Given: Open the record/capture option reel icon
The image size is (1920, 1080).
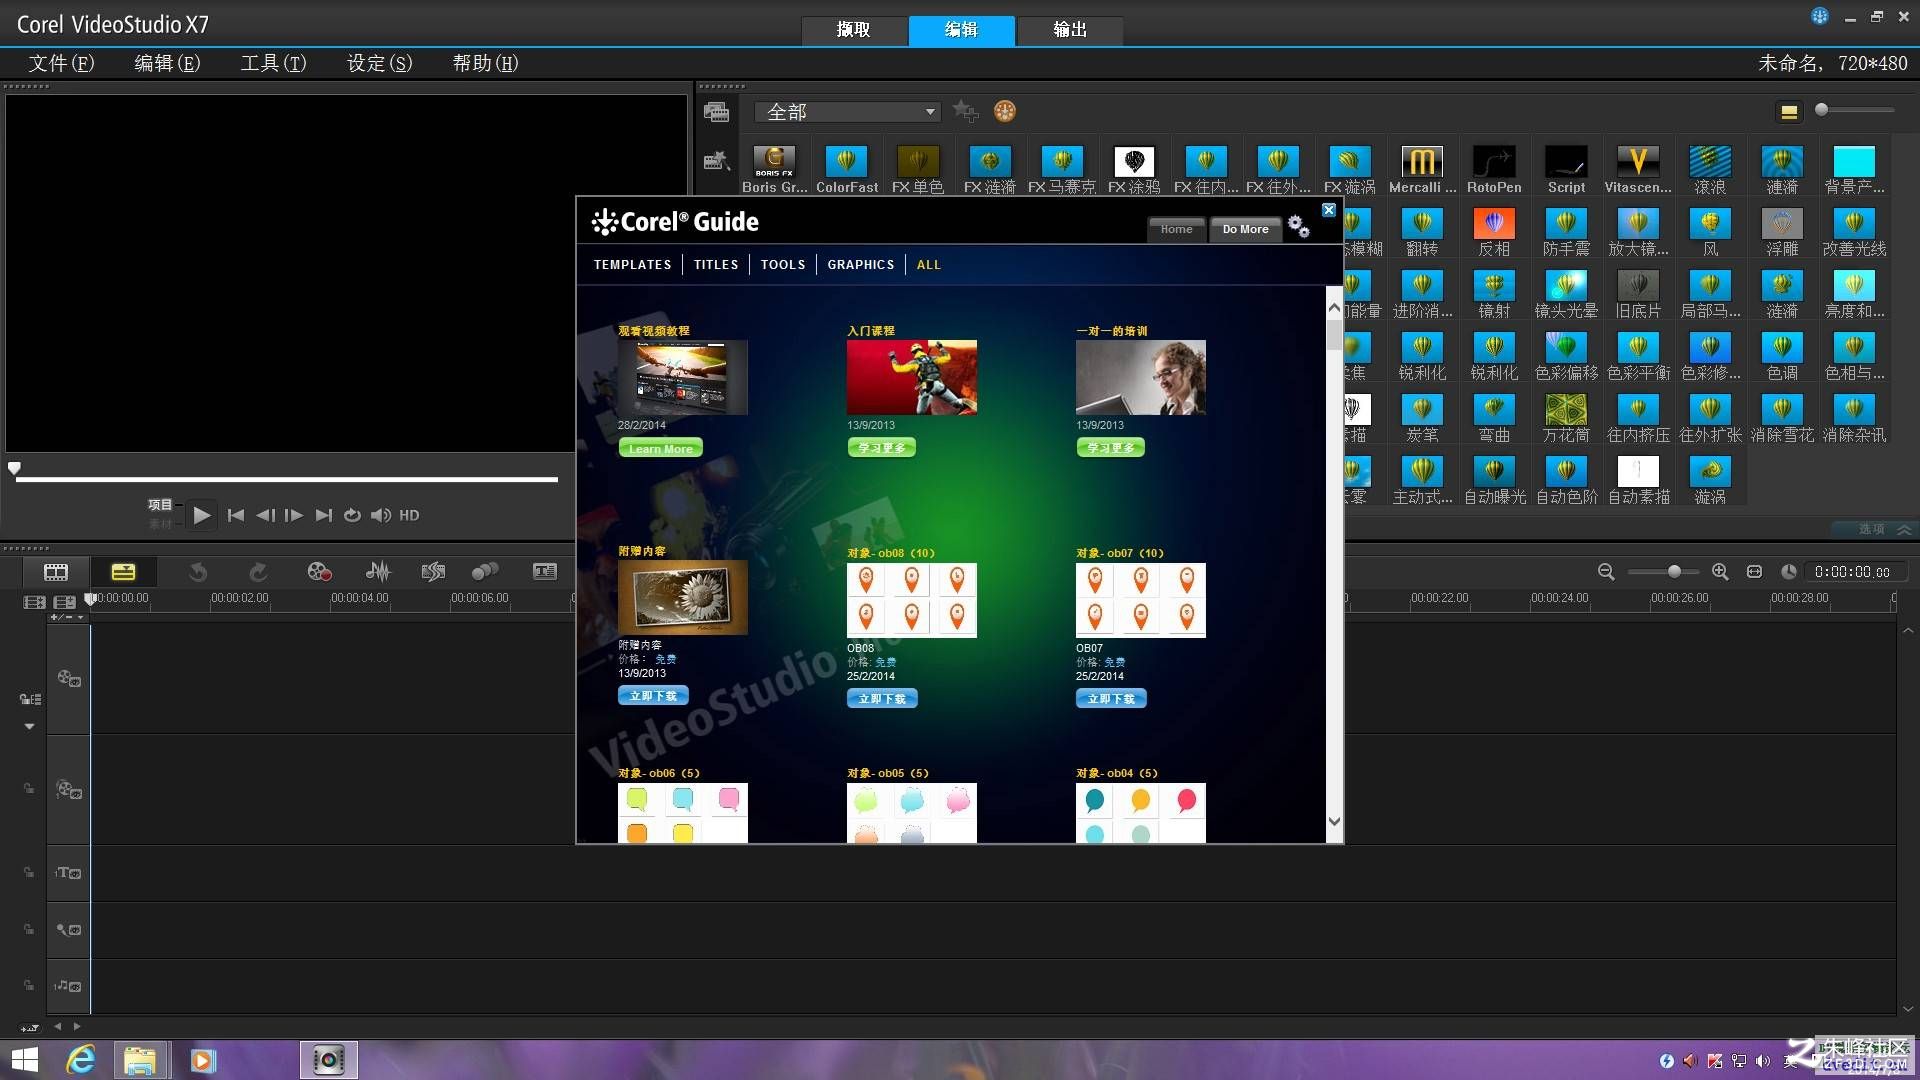Looking at the screenshot, I should tap(319, 572).
